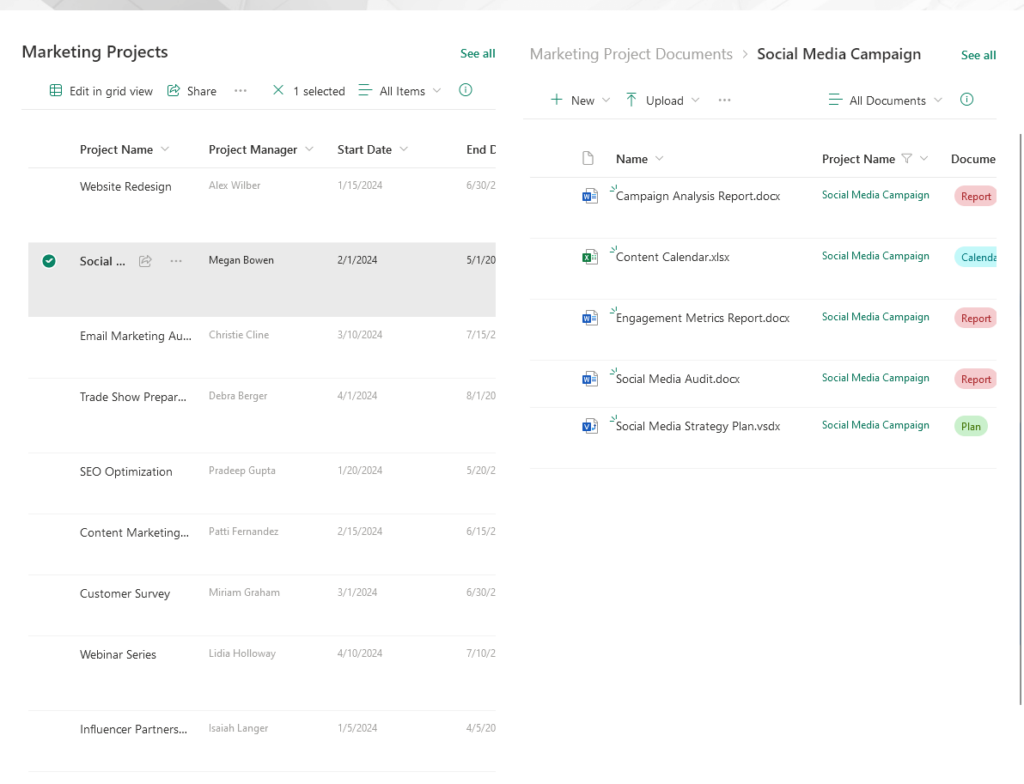Click the Word icon for Engagement Metrics Report
The width and height of the screenshot is (1024, 784).
[590, 318]
